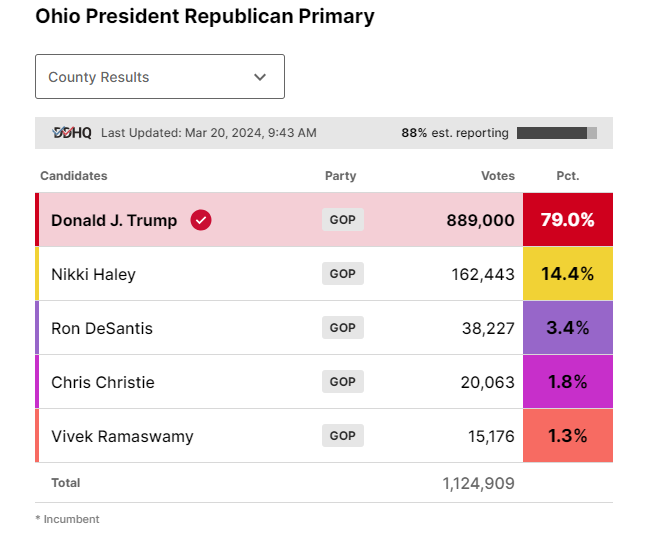The height and width of the screenshot is (534, 655).
Task: Click Nikki Haley's GOP party badge
Action: click(342, 274)
